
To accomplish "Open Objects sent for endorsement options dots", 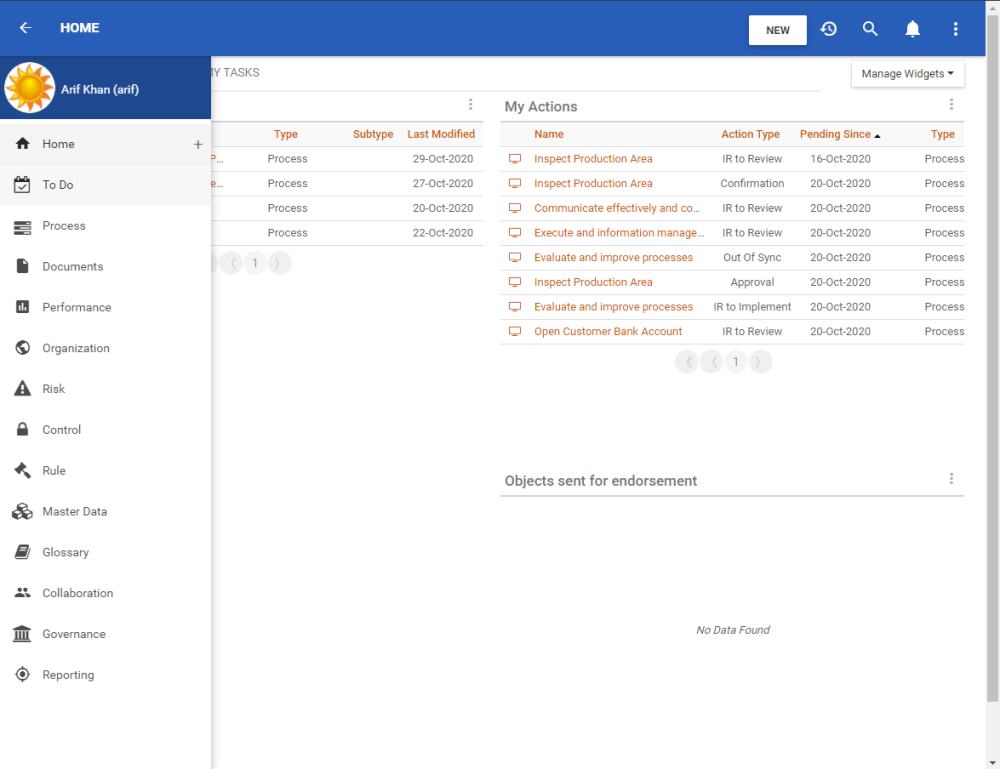I will (x=951, y=479).
